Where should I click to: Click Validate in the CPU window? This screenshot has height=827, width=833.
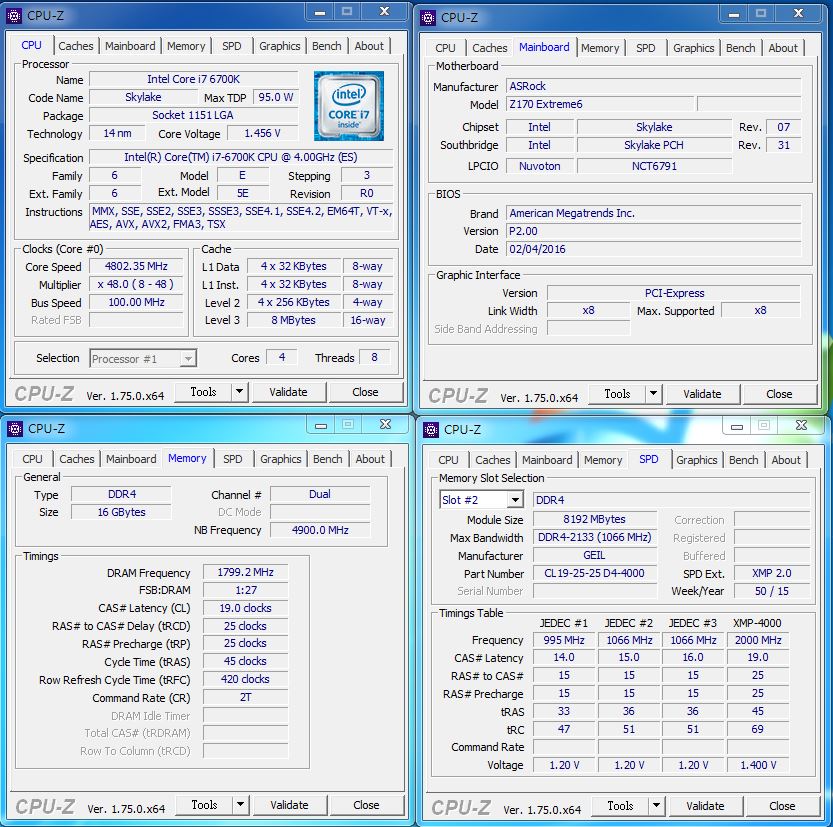[x=288, y=392]
